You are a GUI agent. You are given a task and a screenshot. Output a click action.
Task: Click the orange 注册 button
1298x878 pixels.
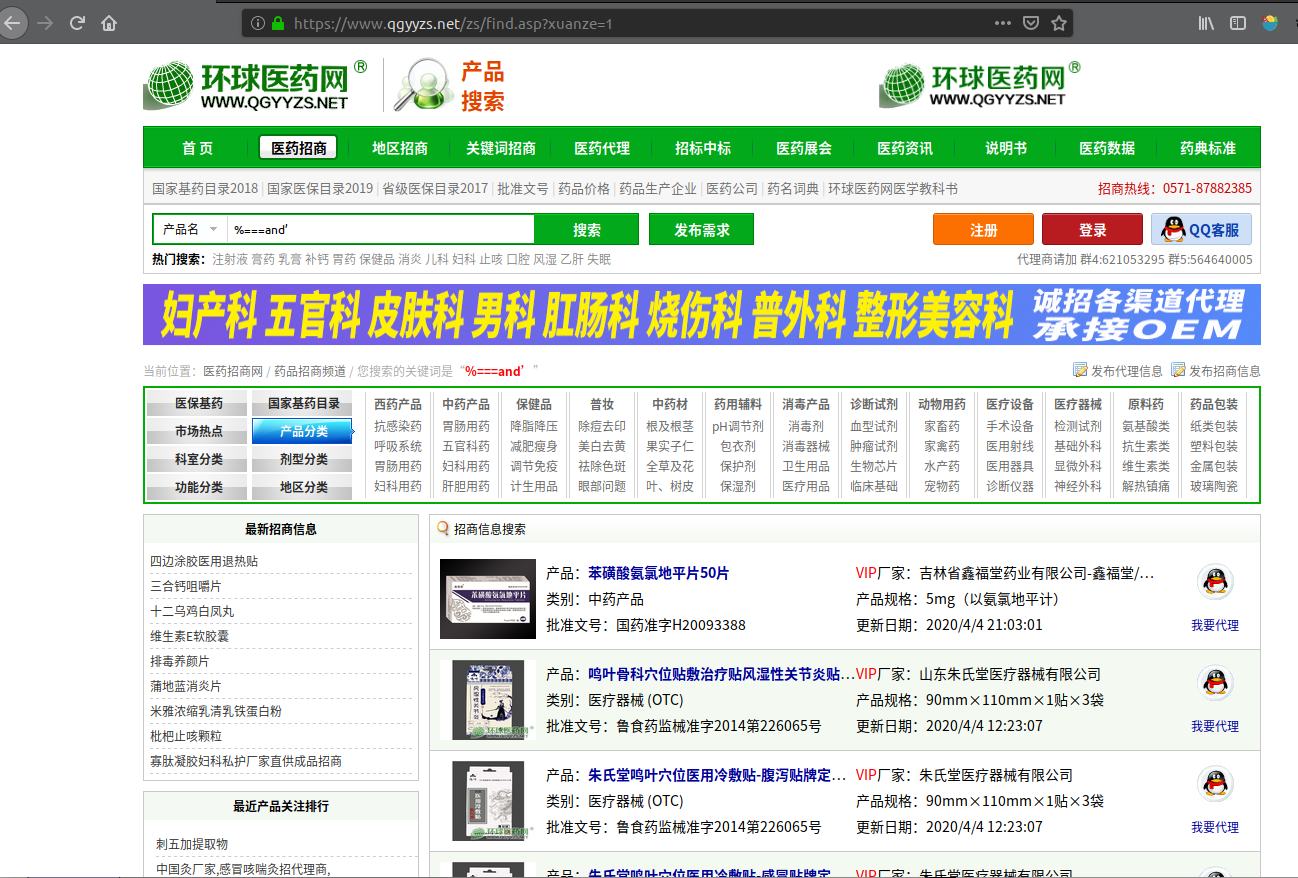pos(984,229)
